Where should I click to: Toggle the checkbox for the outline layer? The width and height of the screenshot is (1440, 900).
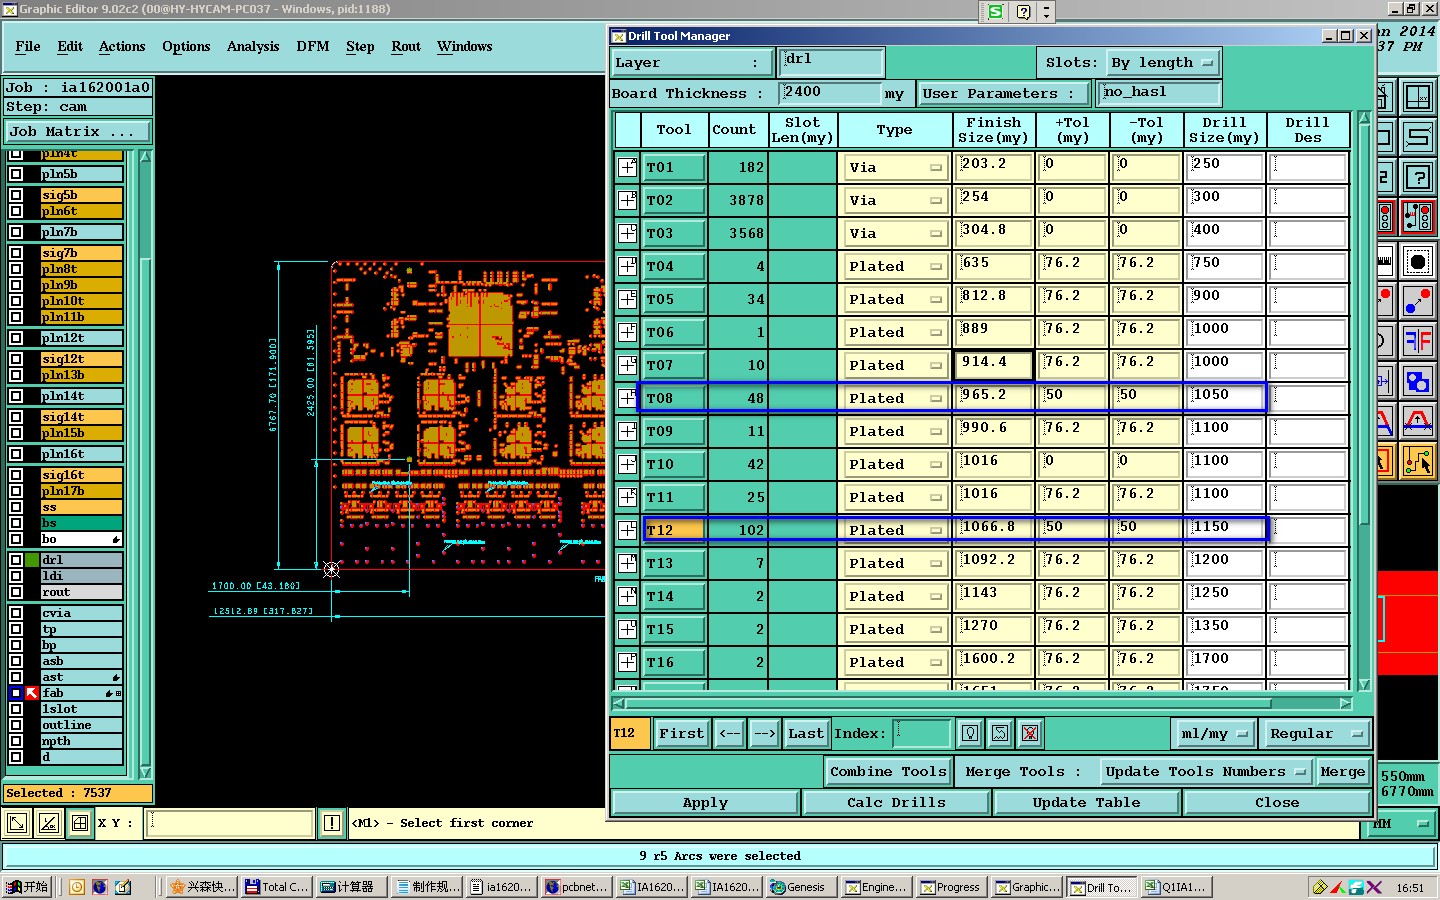tap(16, 725)
